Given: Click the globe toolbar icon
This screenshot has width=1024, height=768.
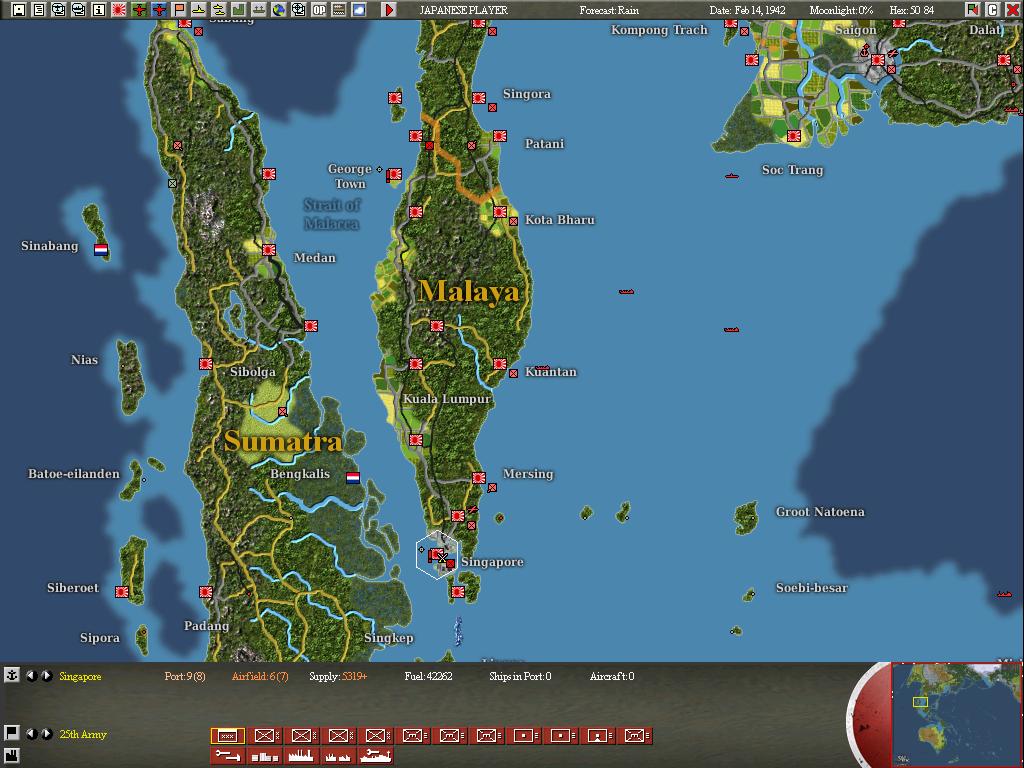Looking at the screenshot, I should tap(279, 9).
